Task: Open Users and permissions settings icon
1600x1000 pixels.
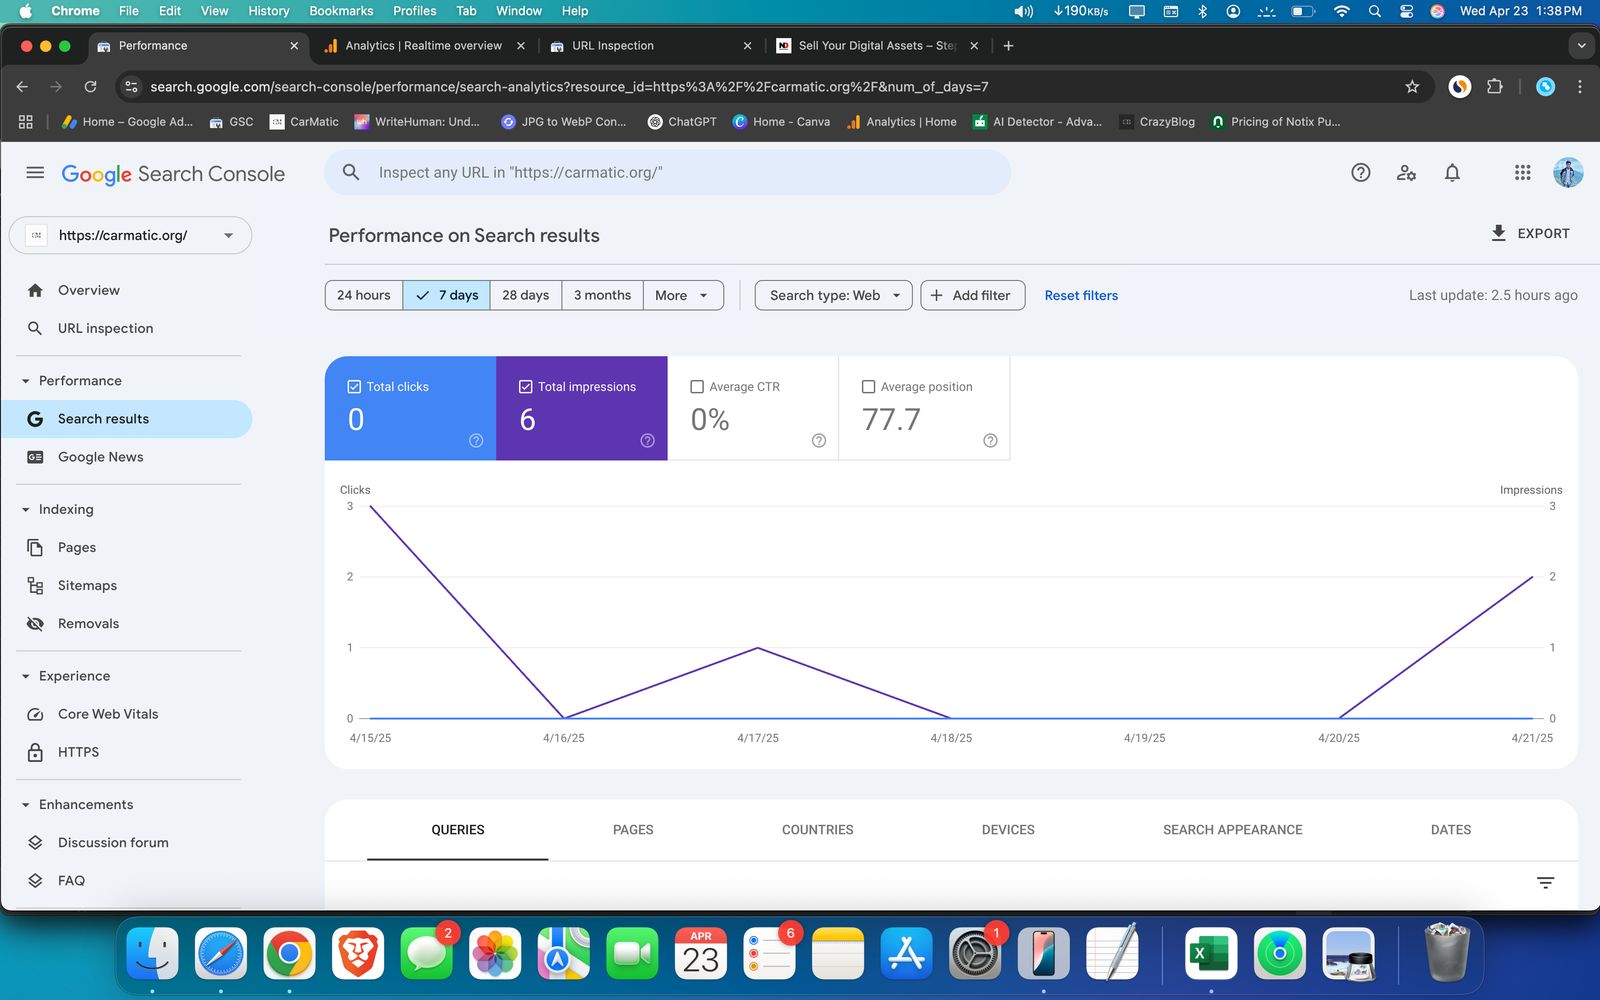Action: 1406,173
